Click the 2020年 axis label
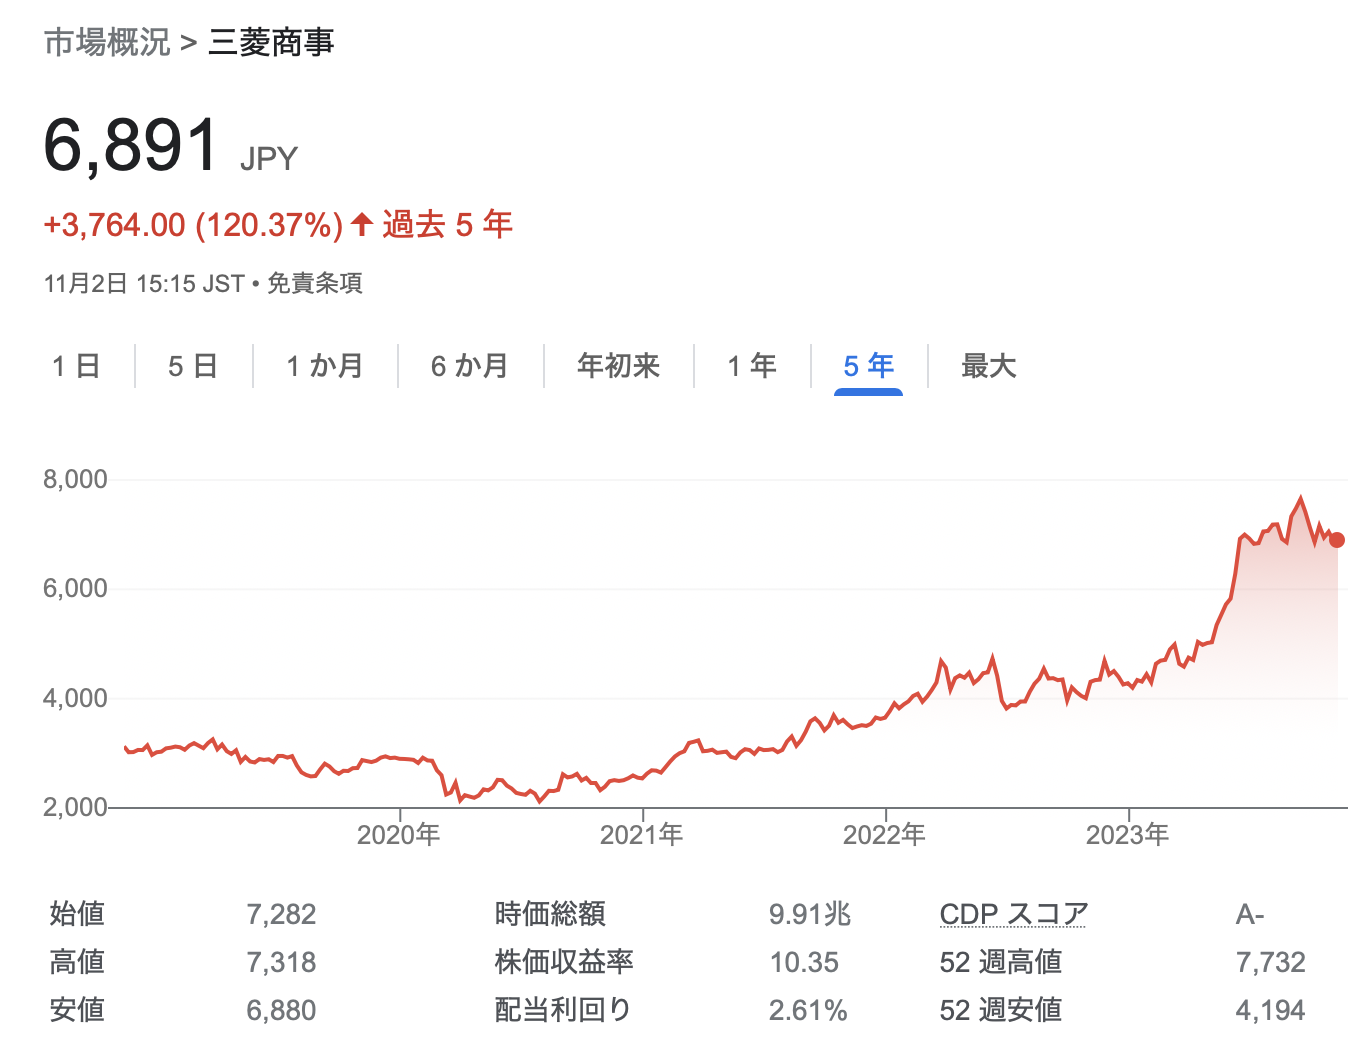The width and height of the screenshot is (1366, 1042). click(399, 835)
